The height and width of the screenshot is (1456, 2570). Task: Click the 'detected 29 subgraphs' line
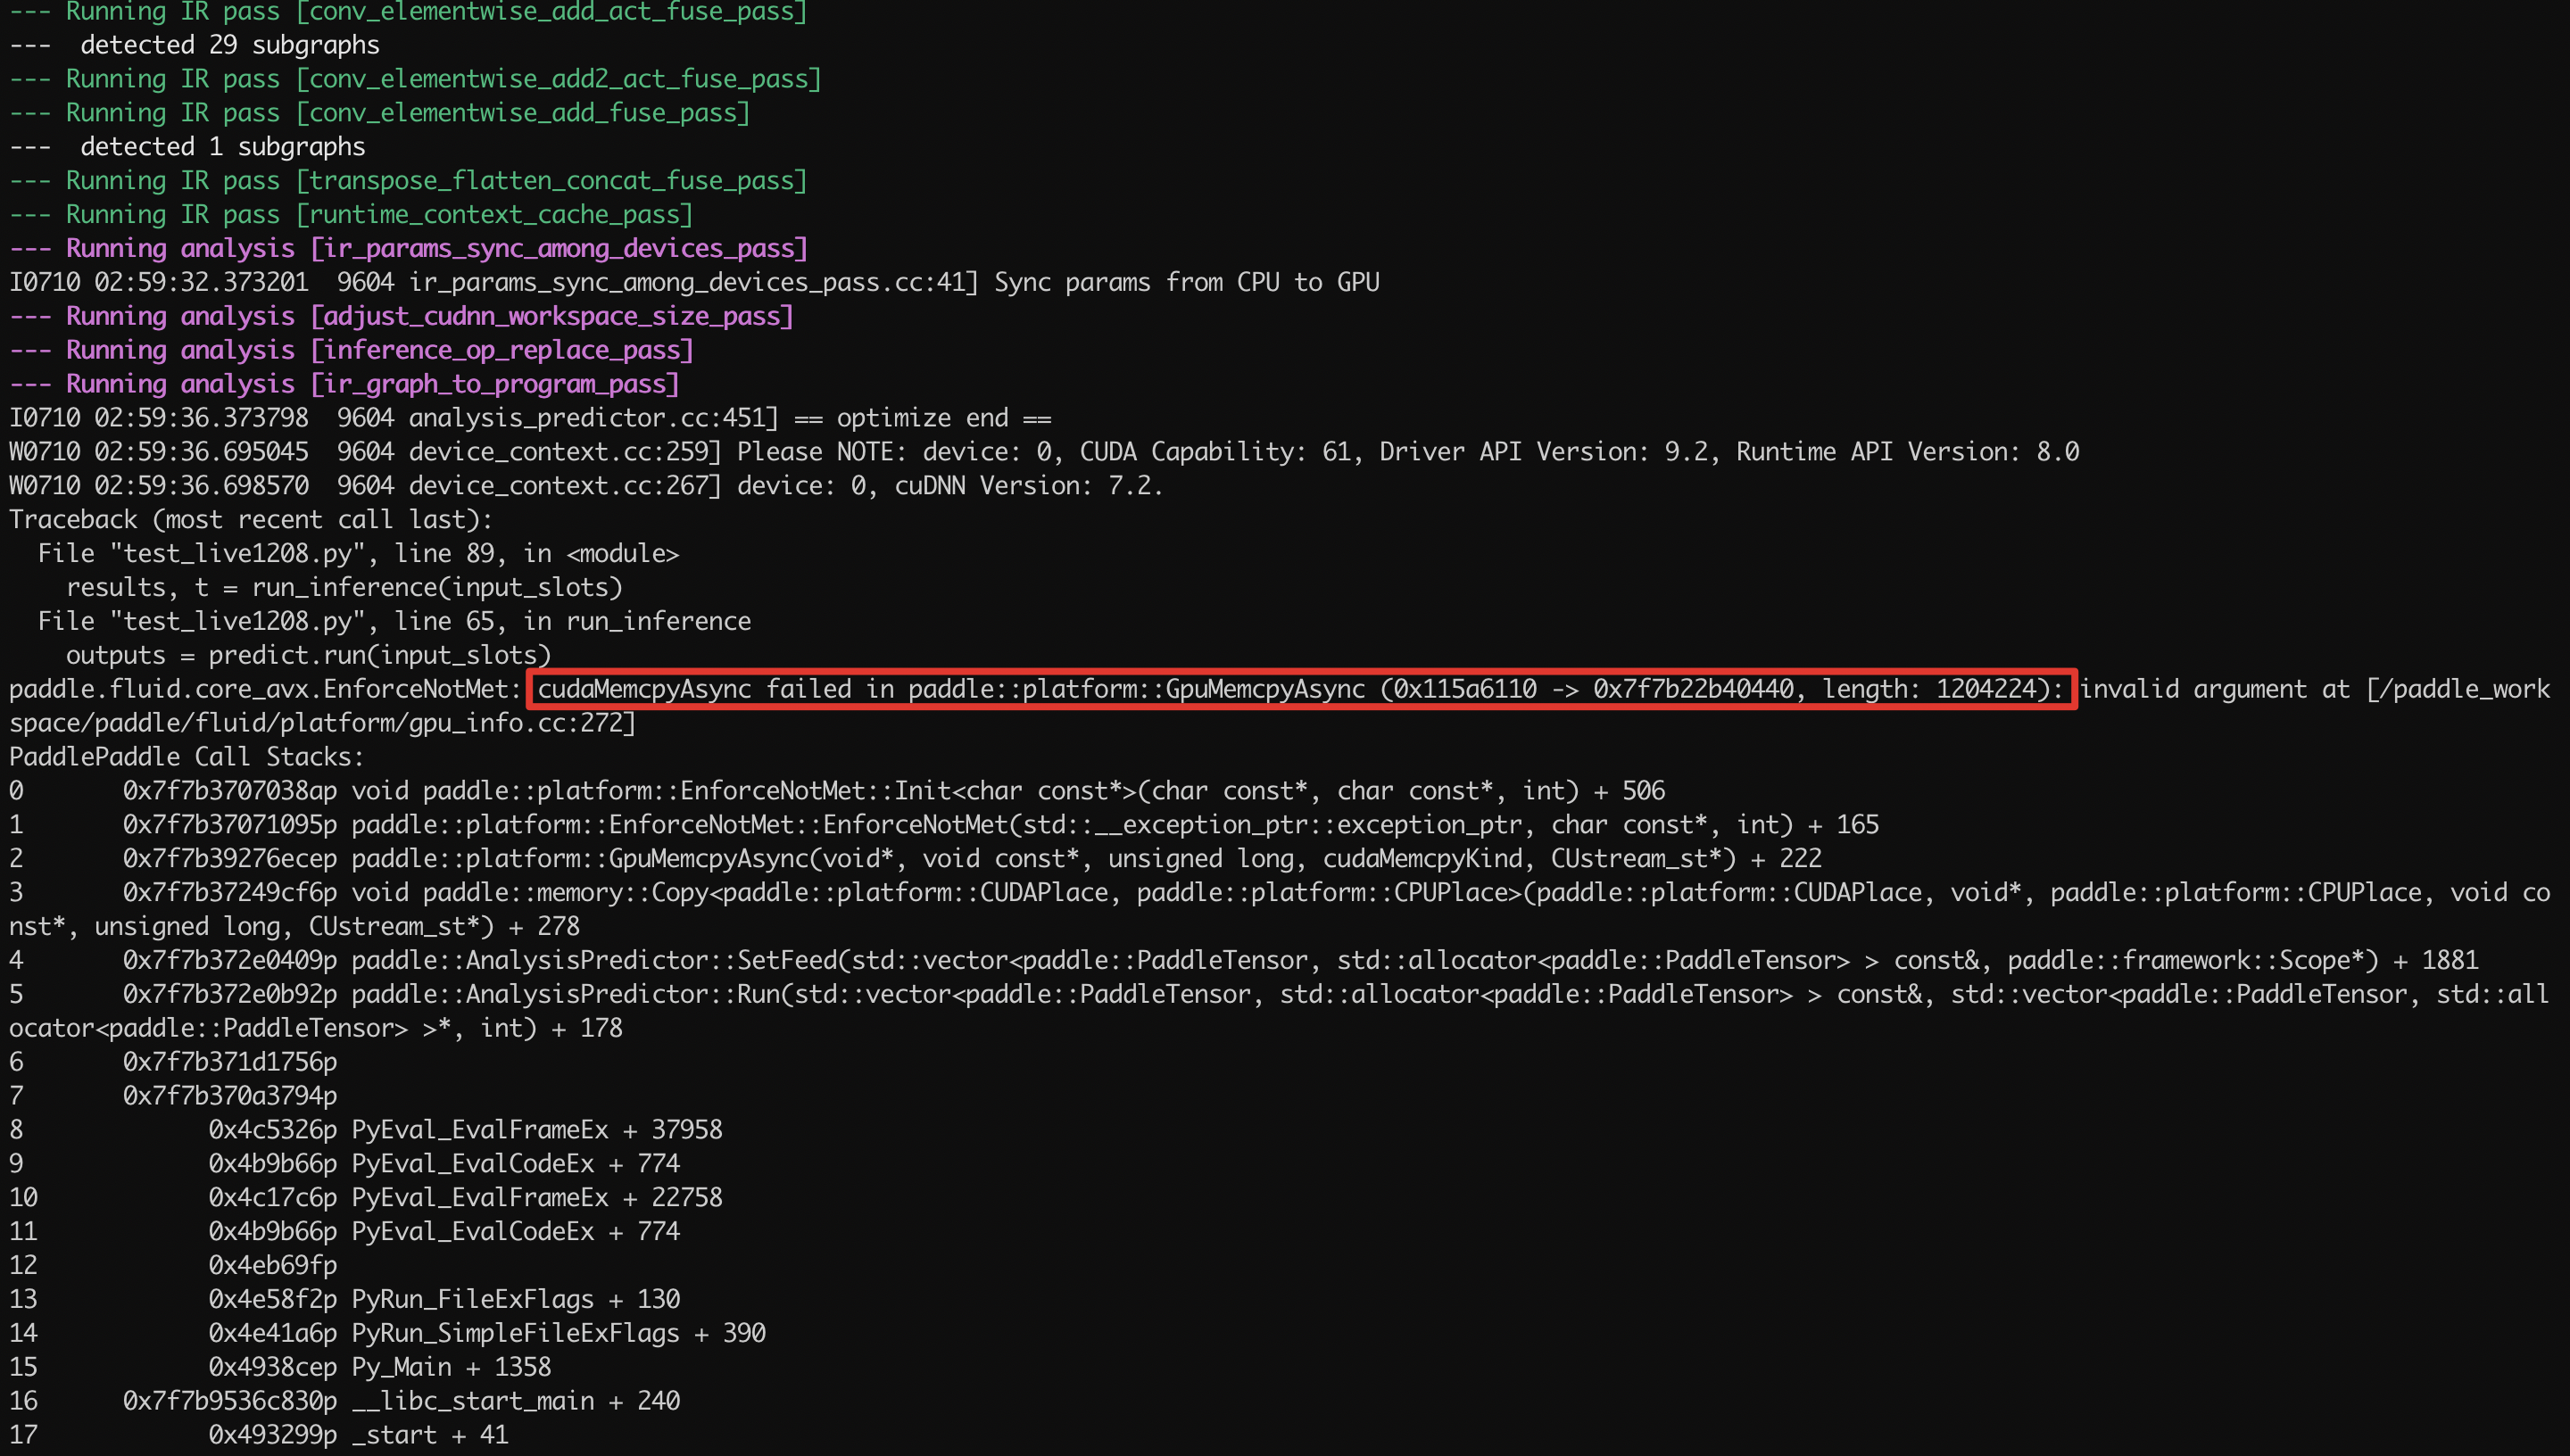[230, 45]
